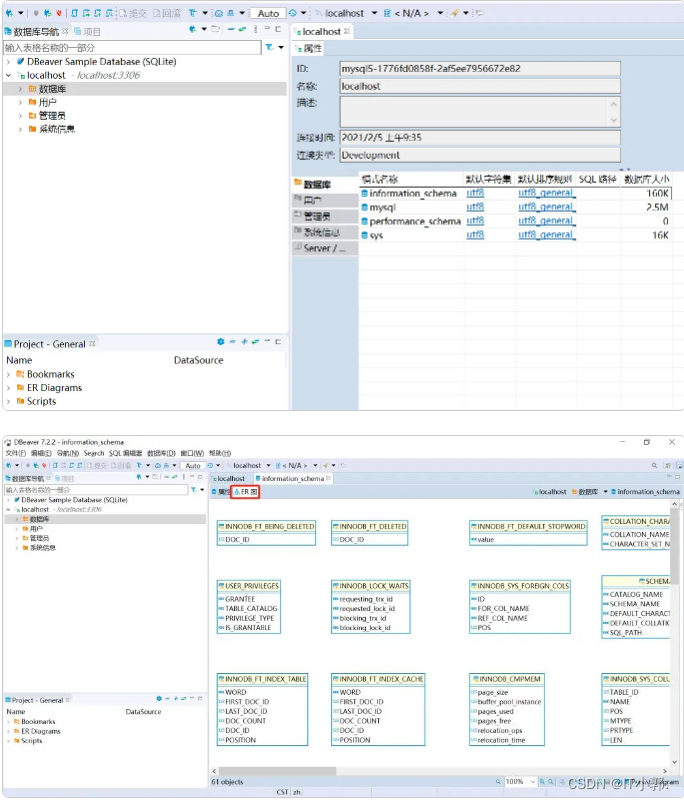
Task: Expand 用户 folder in upper navigator tree
Action: 20,103
